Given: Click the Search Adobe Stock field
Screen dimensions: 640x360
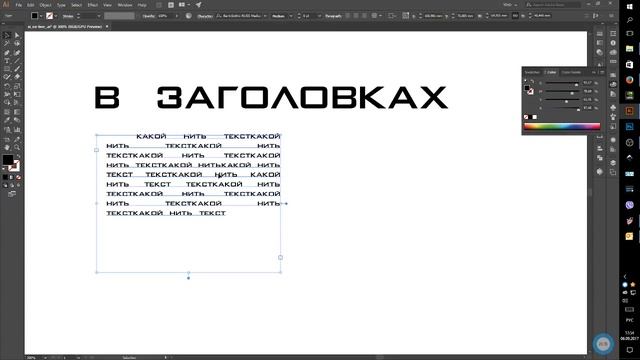Looking at the screenshot, I should 553,4.
